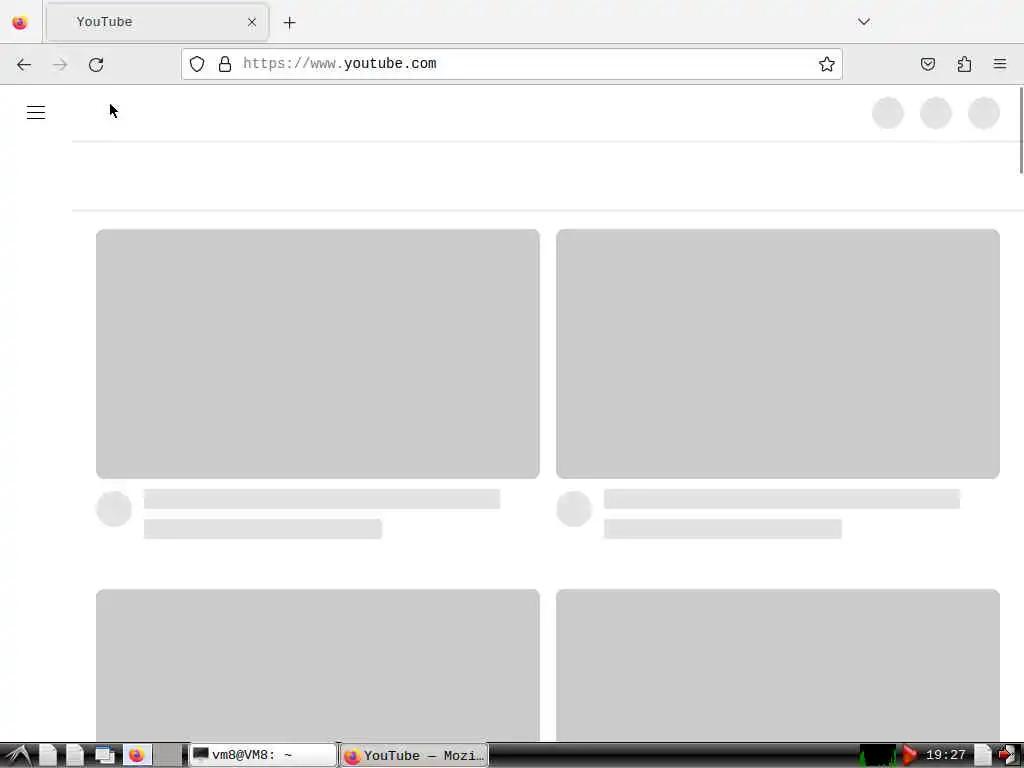Screen dimensions: 1024x768
Task: Click the red arrow tray icon
Action: point(908,756)
